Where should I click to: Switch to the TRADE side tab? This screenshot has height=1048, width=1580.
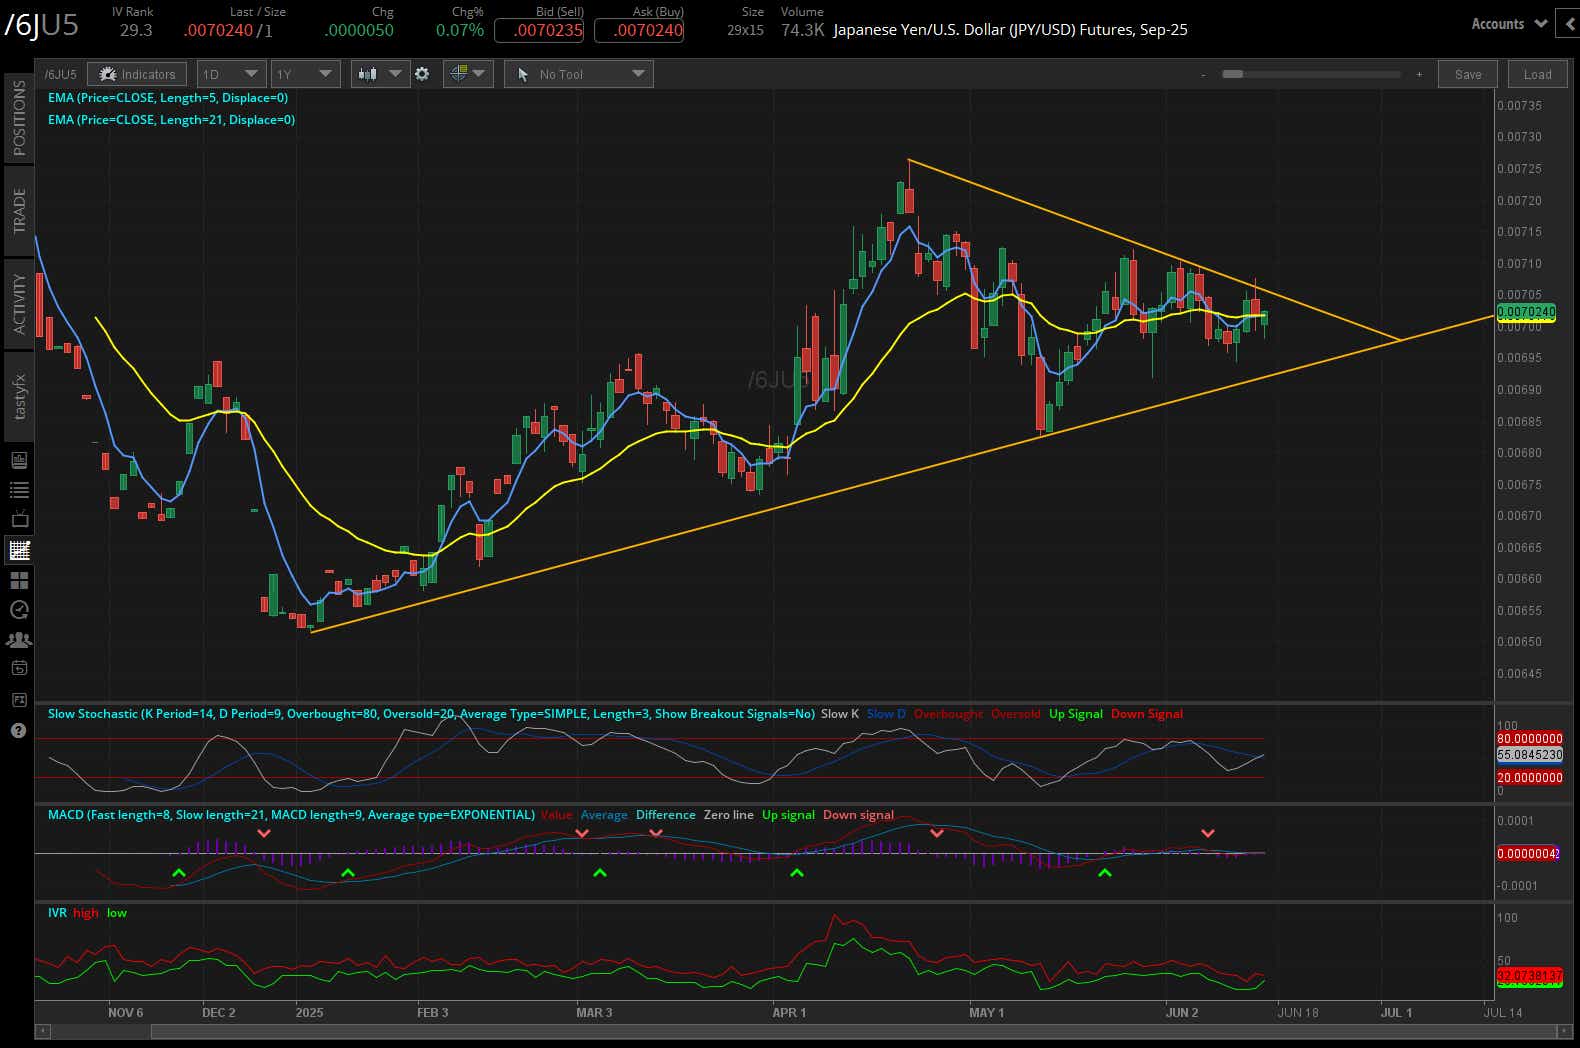point(19,210)
